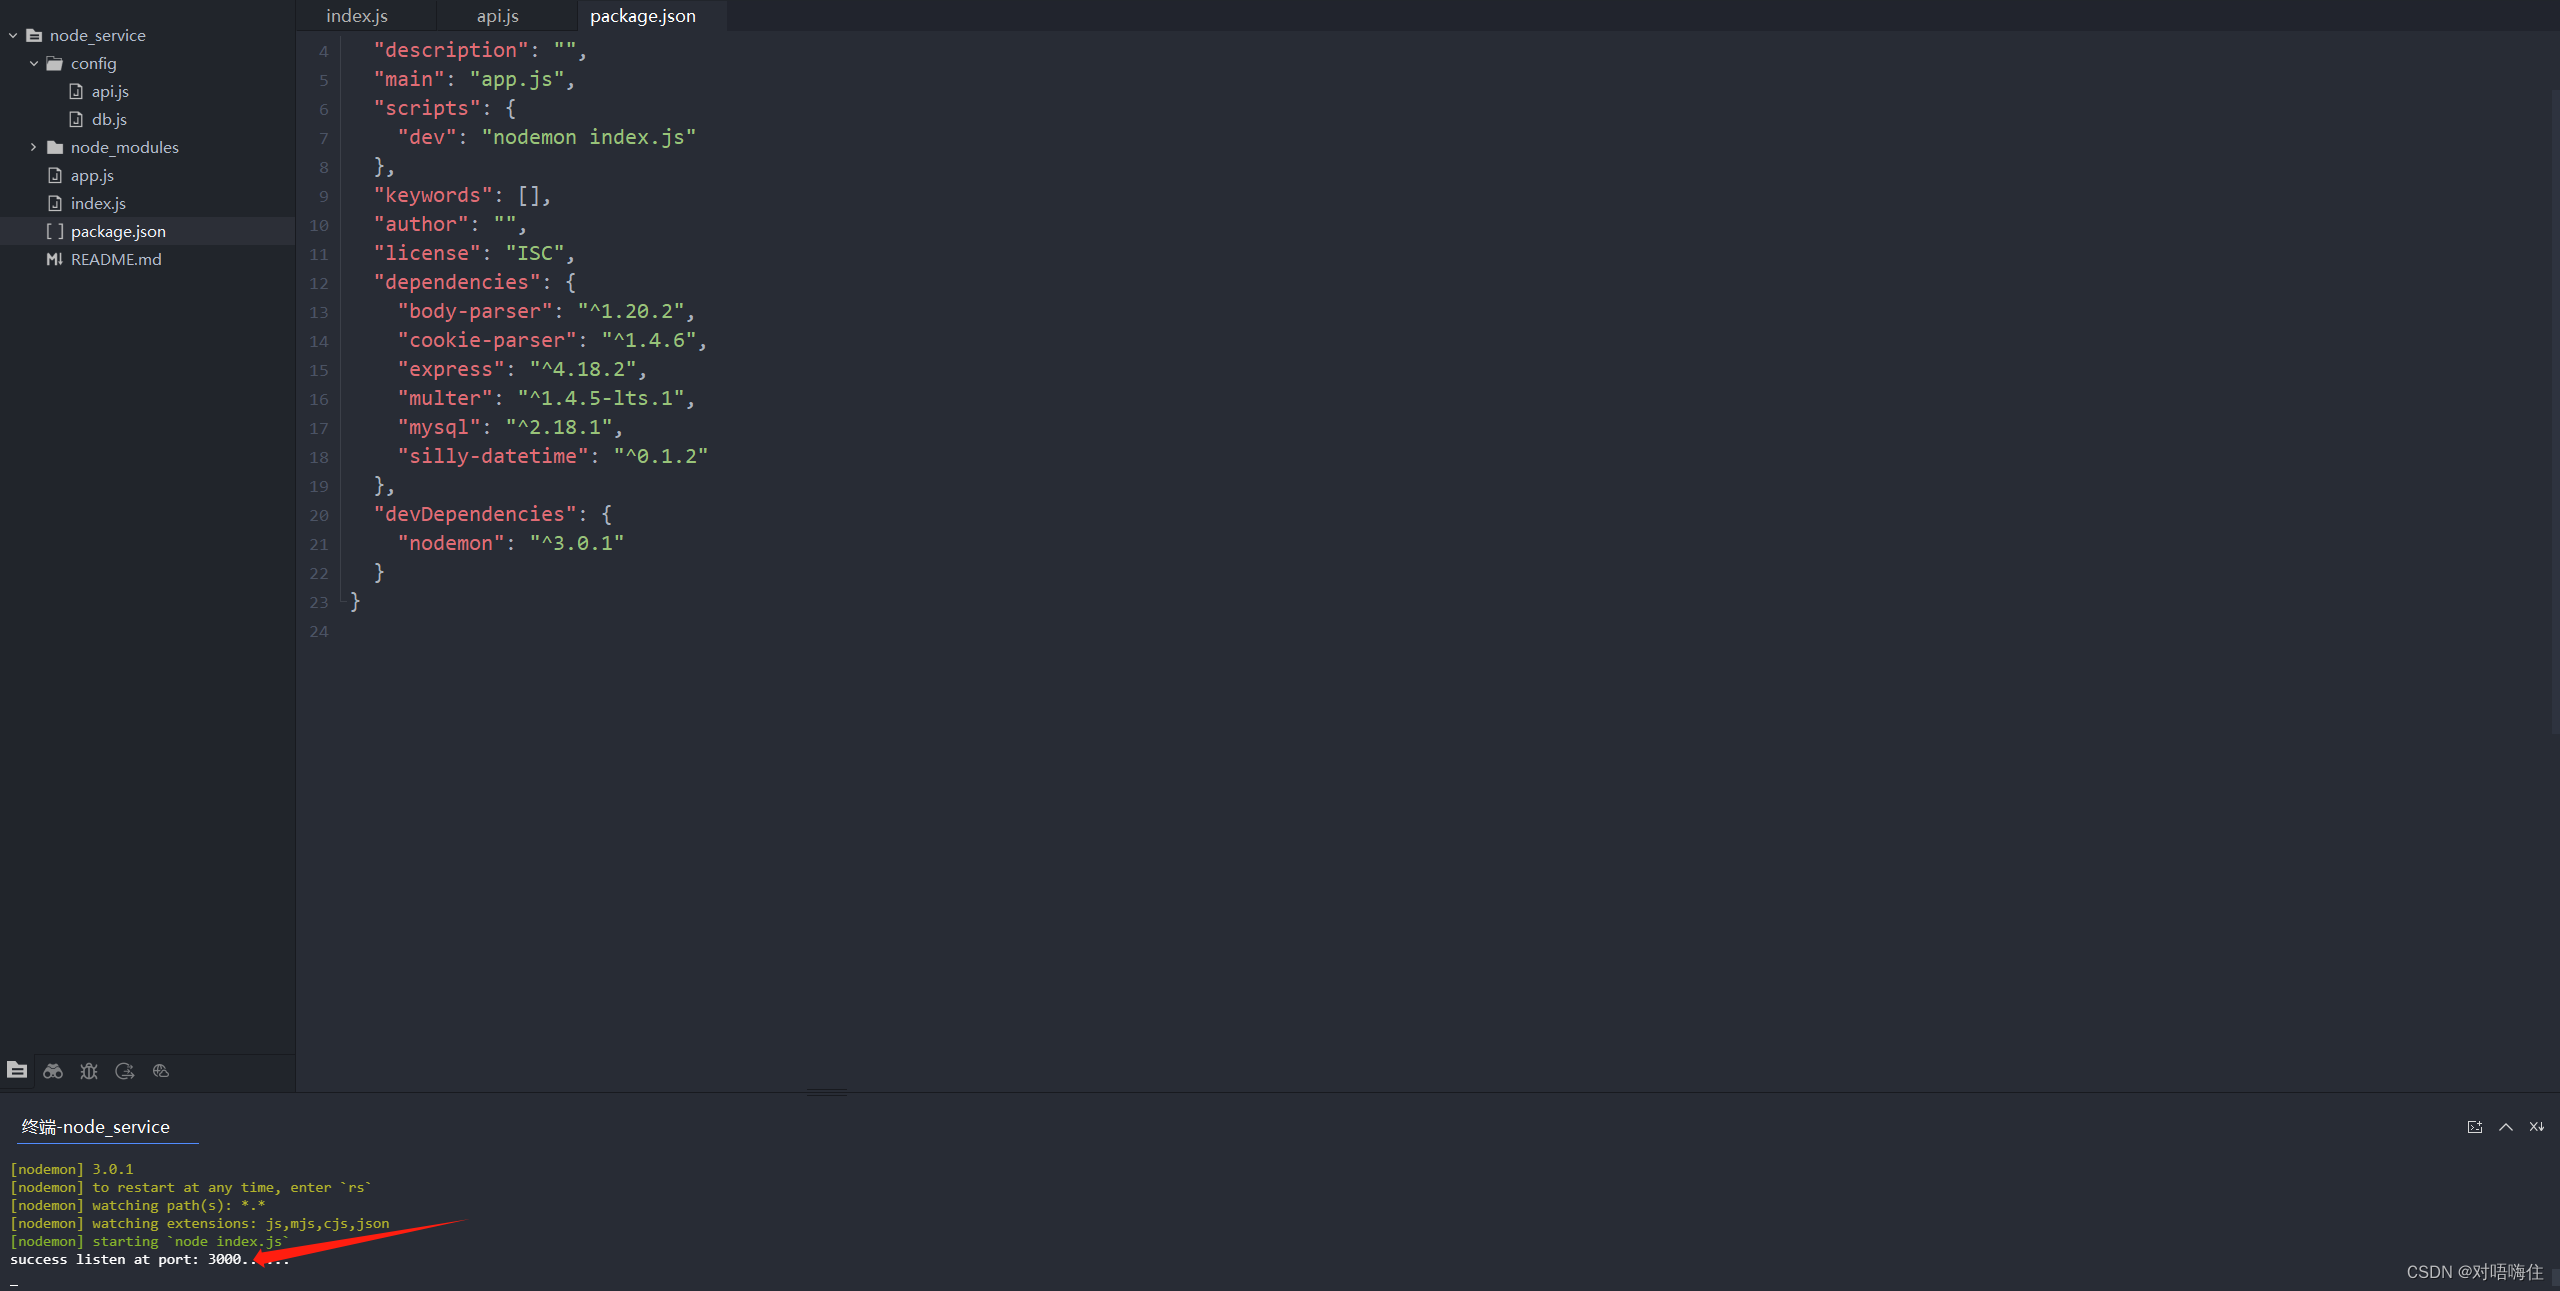This screenshot has height=1291, width=2560.
Task: Open db.js in the file tree
Action: point(109,119)
